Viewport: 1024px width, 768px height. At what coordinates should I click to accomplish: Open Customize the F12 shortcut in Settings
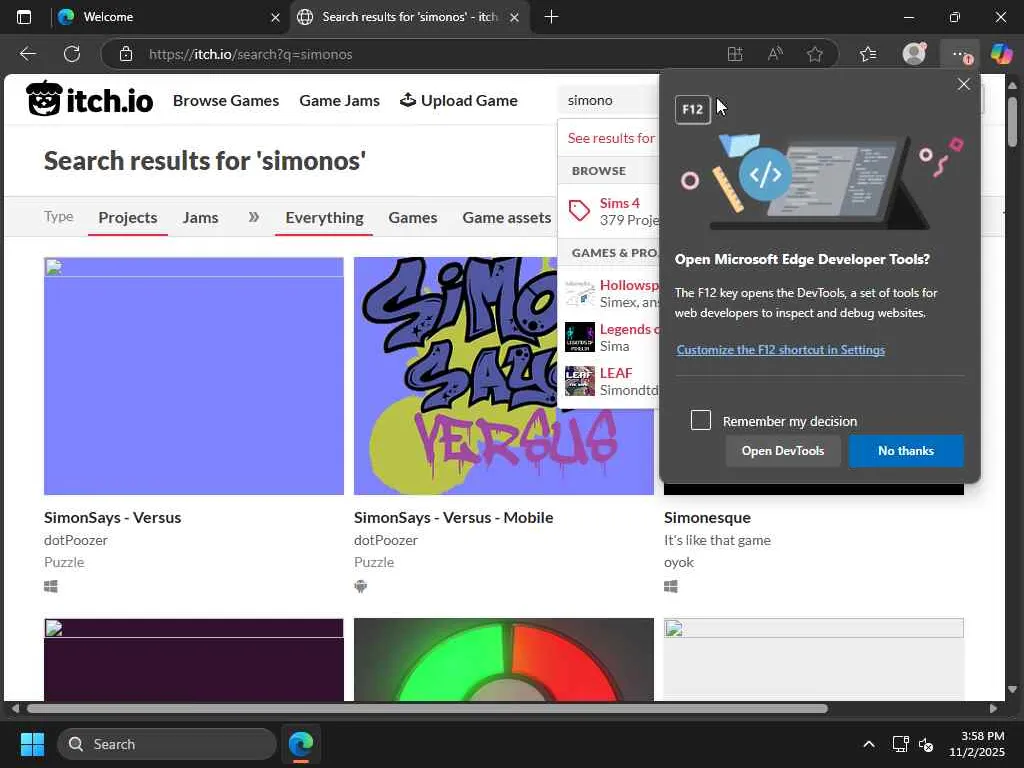780,349
